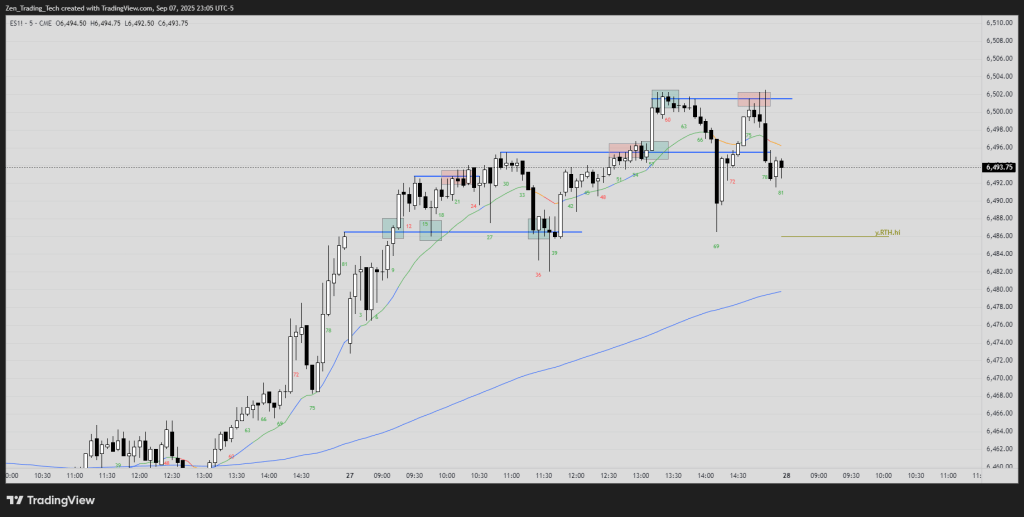Click the green bar count number 81
This screenshot has width=1024, height=517.
click(780, 192)
